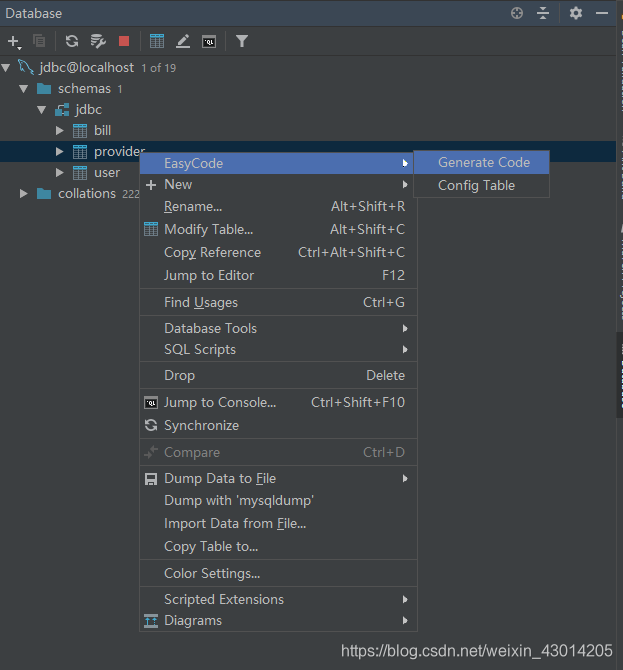Open the New submenu arrow
This screenshot has width=623, height=670.
point(405,185)
